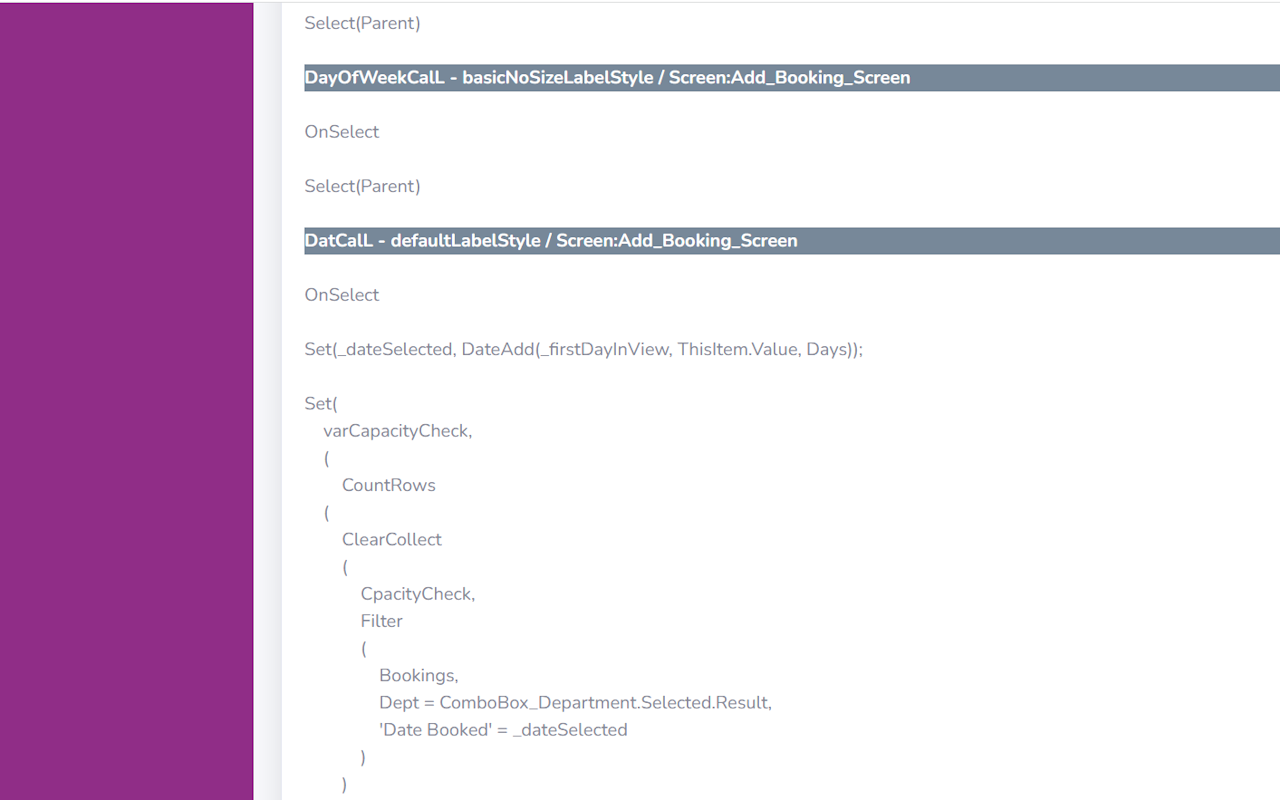The width and height of the screenshot is (1280, 800).
Task: Click the CountRows line
Action: tap(389, 485)
